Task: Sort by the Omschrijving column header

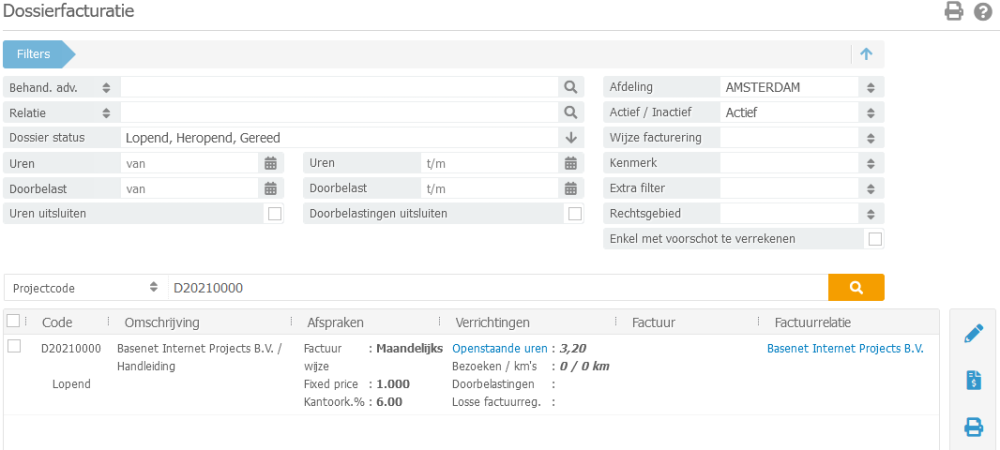Action: [162, 322]
